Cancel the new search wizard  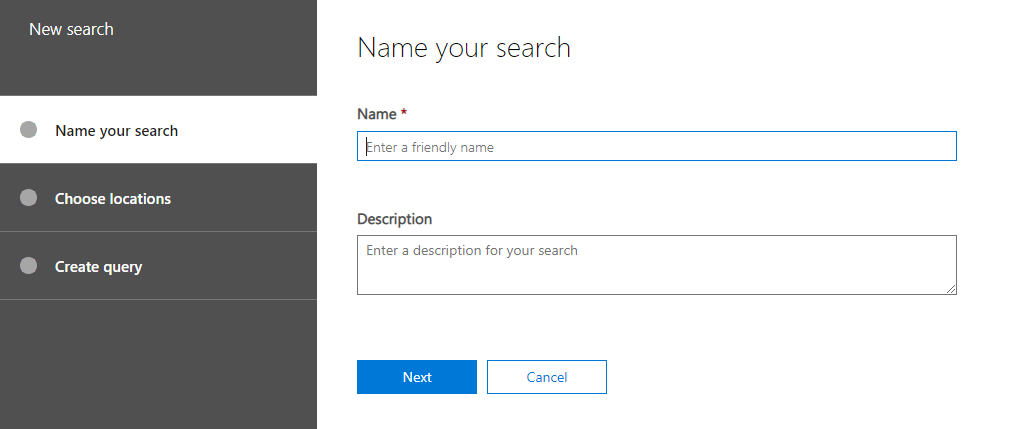pos(546,377)
